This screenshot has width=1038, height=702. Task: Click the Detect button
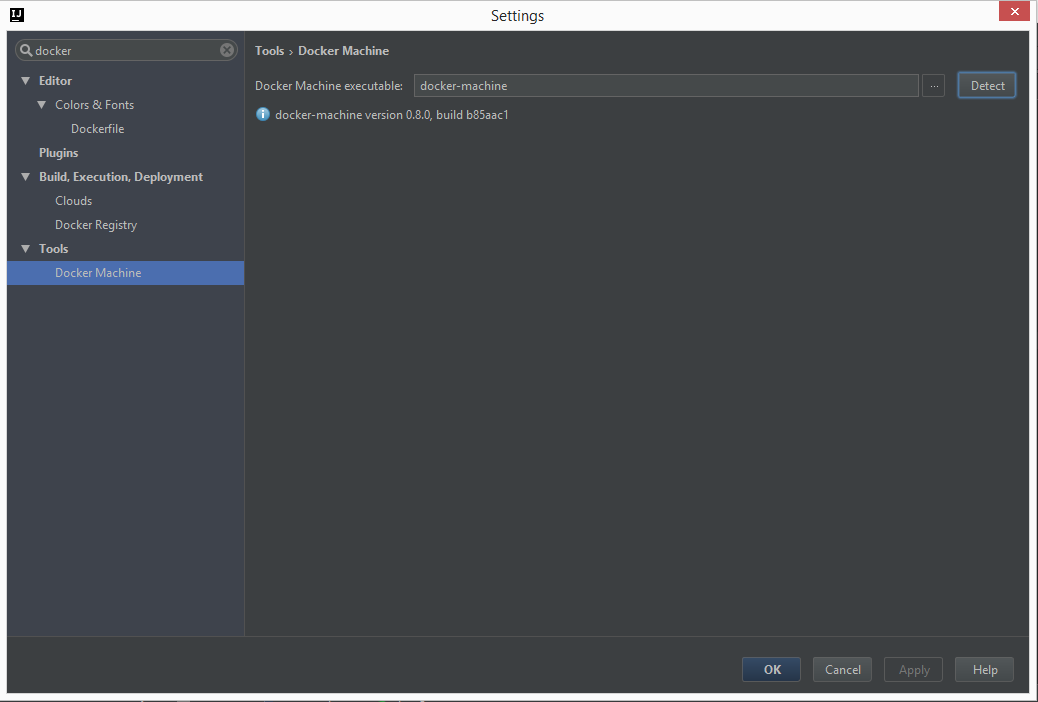[x=987, y=85]
